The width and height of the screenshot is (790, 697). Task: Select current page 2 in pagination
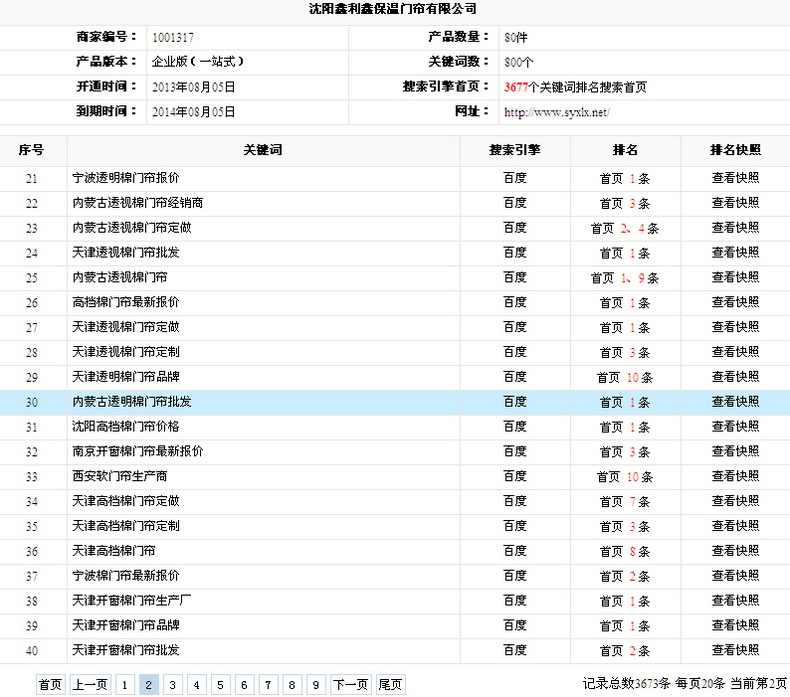[149, 685]
